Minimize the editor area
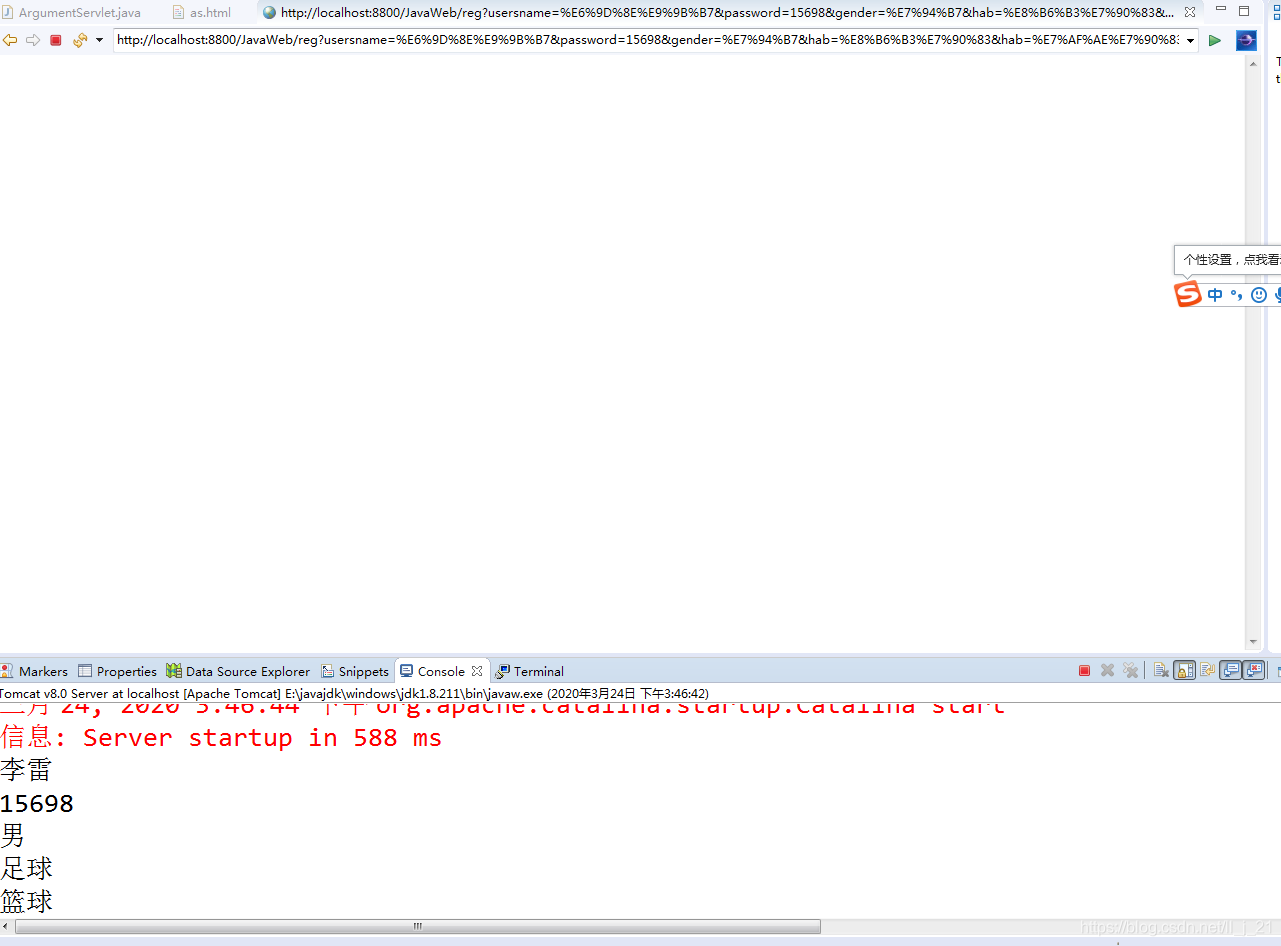The width and height of the screenshot is (1281, 946). tap(1221, 10)
